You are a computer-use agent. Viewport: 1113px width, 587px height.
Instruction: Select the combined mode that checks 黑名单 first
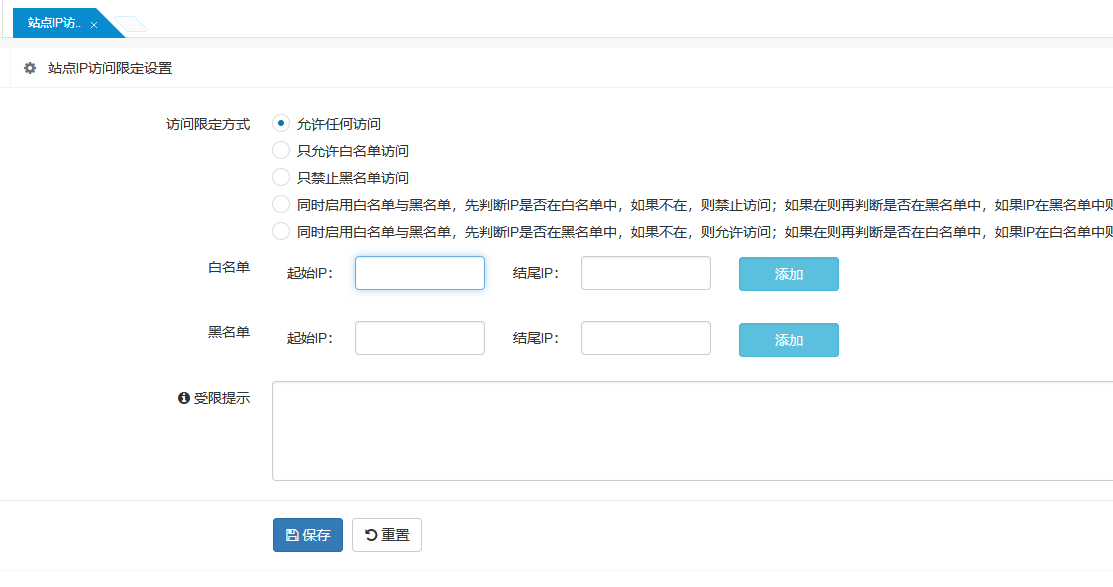tap(281, 232)
